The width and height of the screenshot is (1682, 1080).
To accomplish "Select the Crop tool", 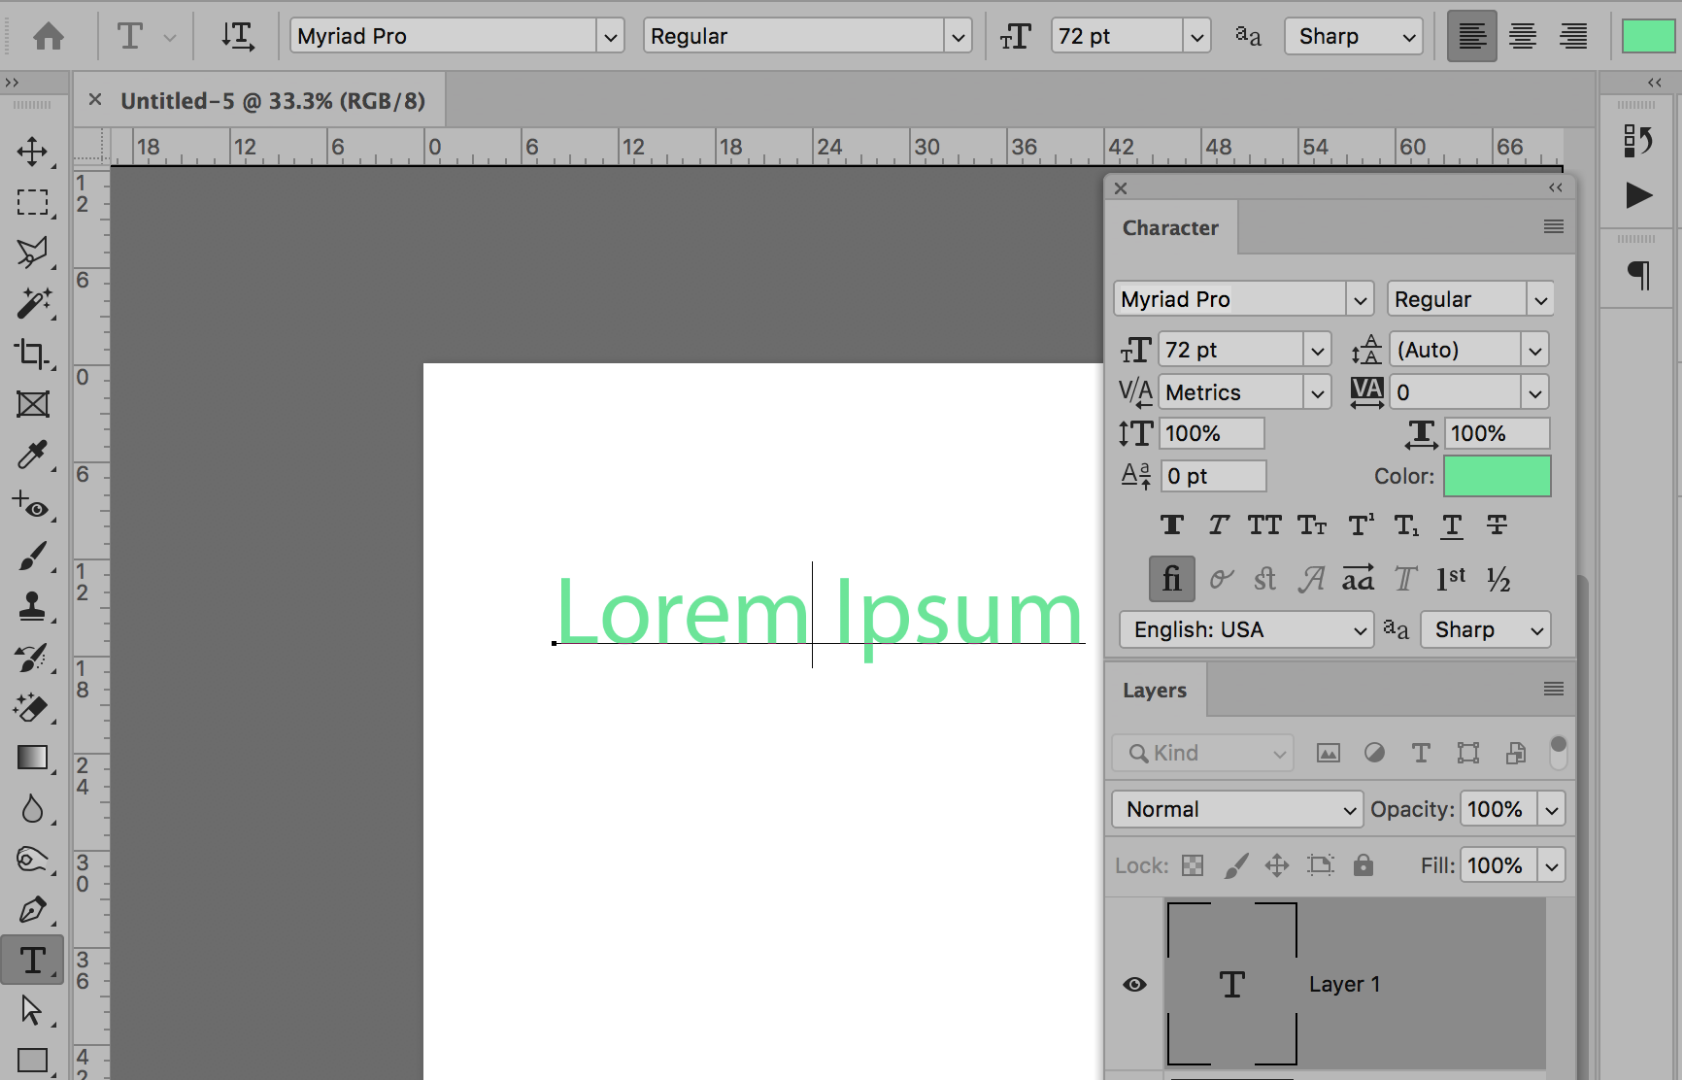I will [33, 354].
